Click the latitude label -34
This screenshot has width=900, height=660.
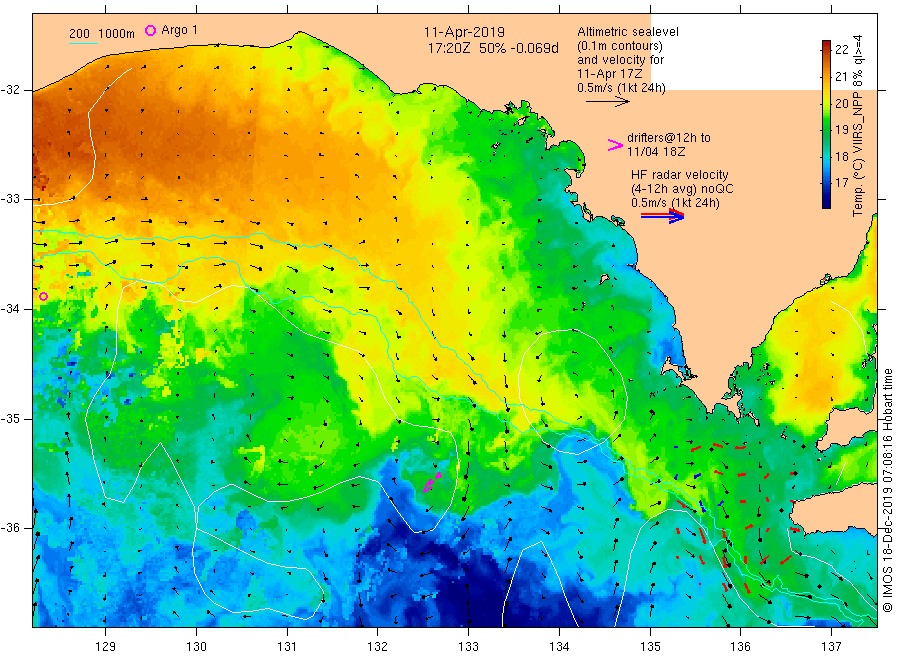10,309
